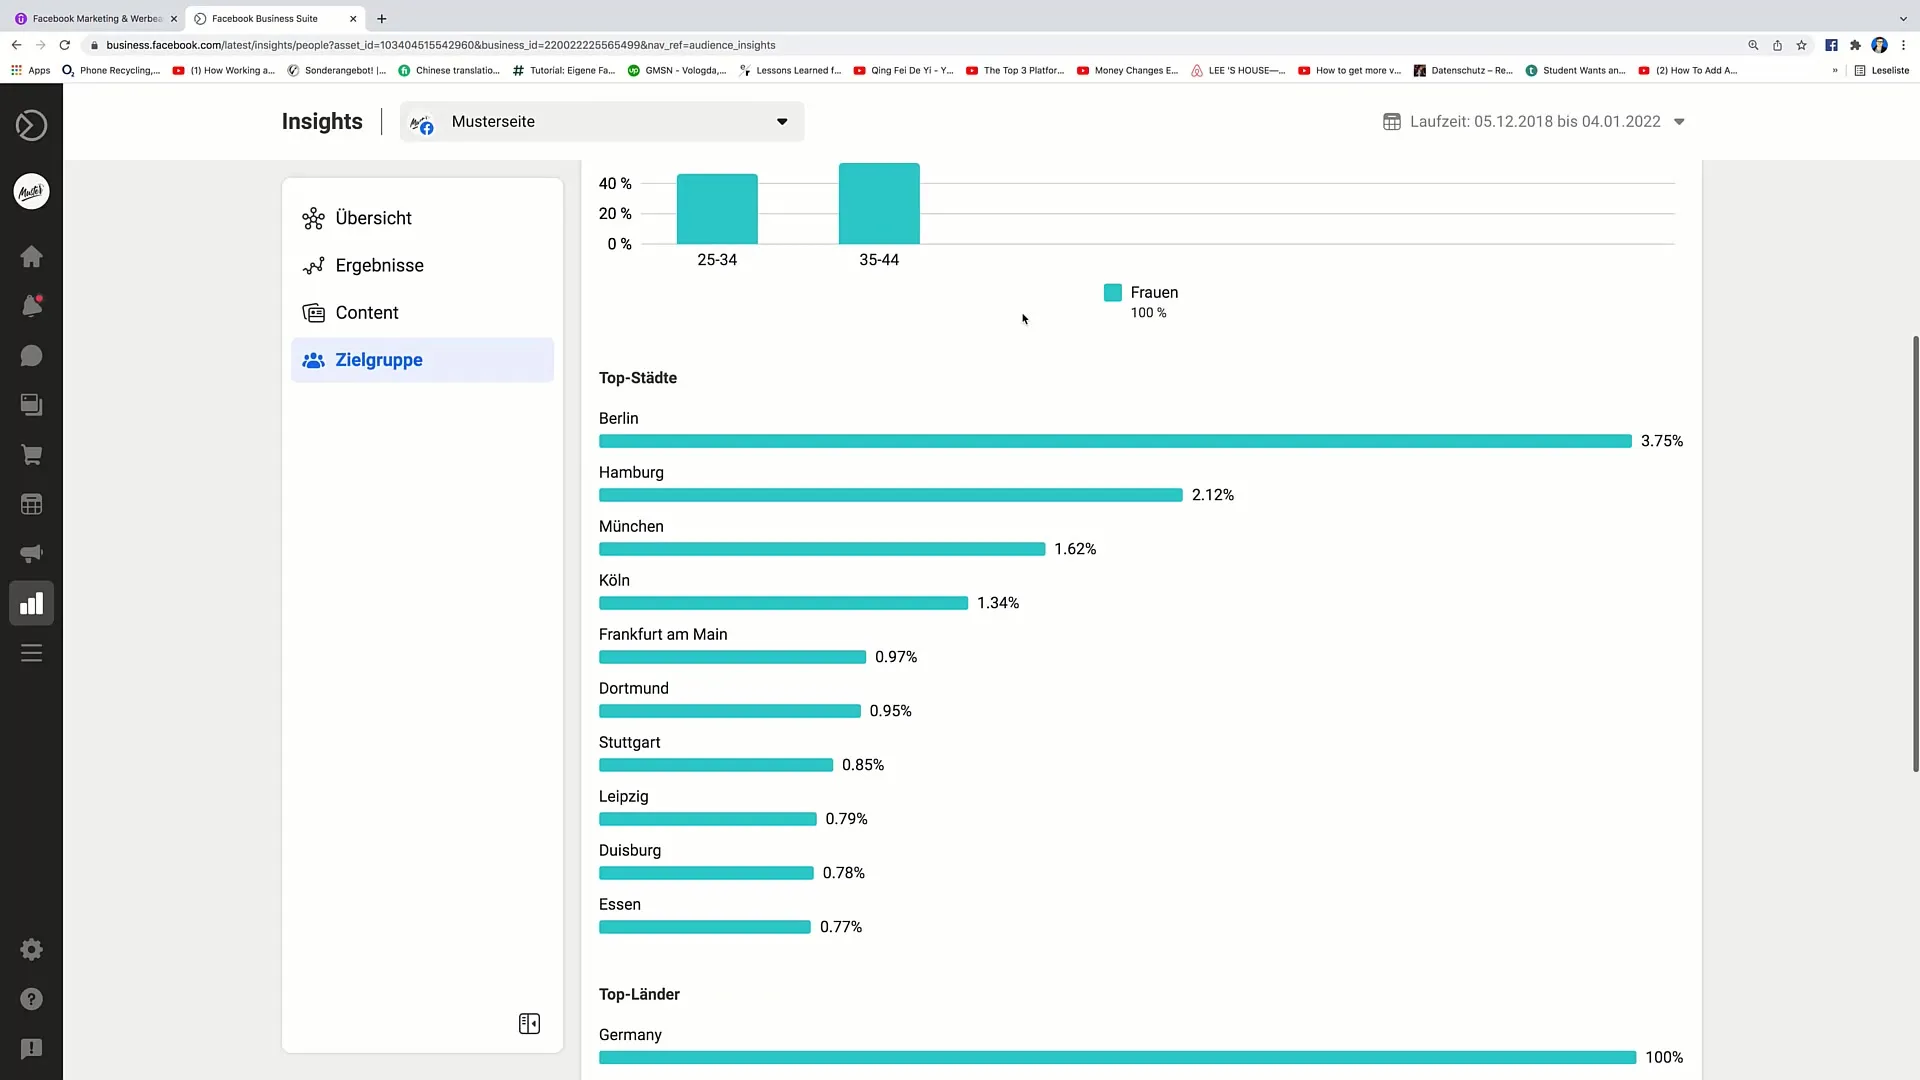Click the expand table icon bottom panel
Image resolution: width=1920 pixels, height=1080 pixels.
530,1023
